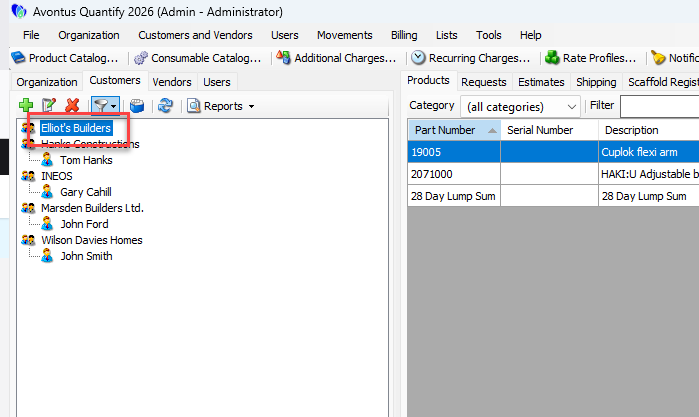699x417 pixels.
Task: Open the Billing menu
Action: click(x=404, y=35)
